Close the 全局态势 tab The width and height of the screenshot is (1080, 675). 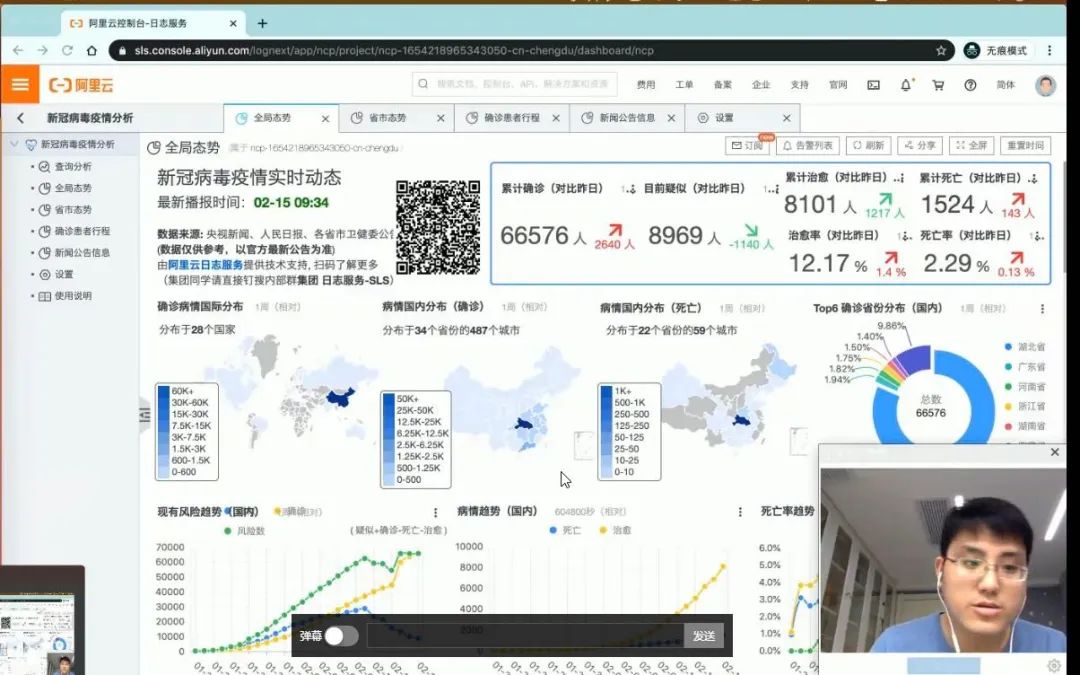coord(325,118)
